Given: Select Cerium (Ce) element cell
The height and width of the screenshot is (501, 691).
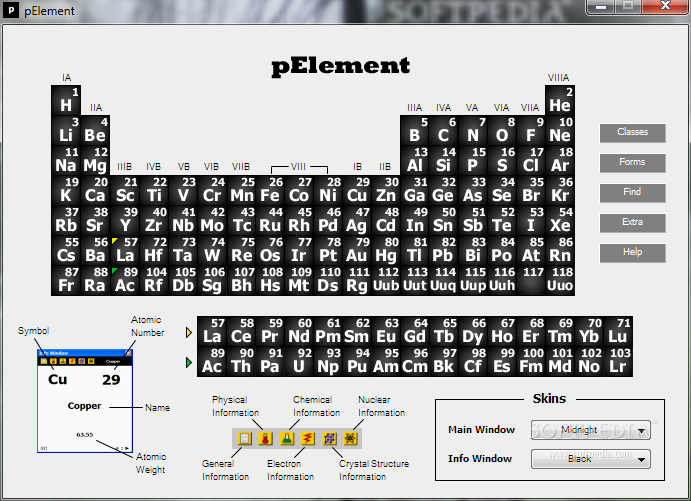Looking at the screenshot, I should [241, 331].
